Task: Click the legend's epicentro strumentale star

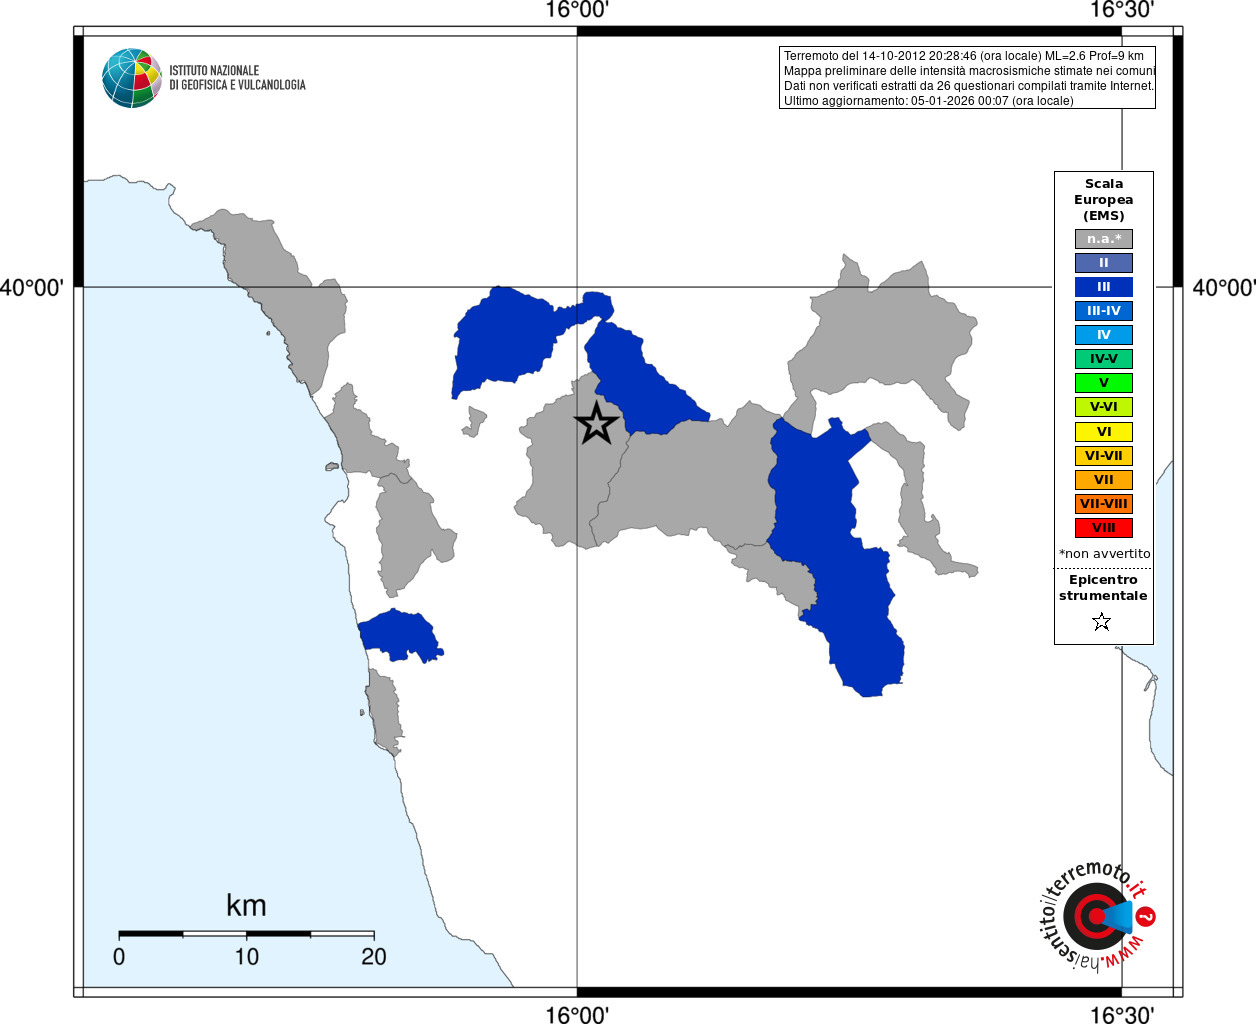Action: coord(1102,622)
